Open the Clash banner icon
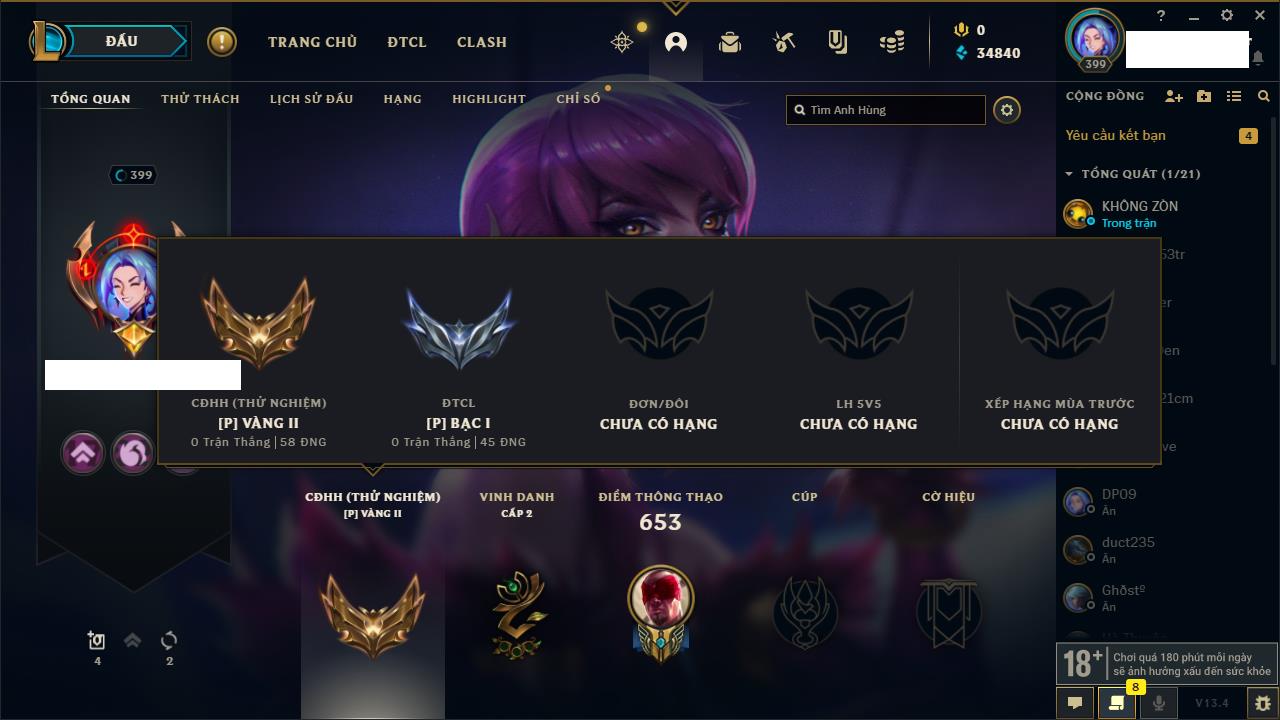 838,42
